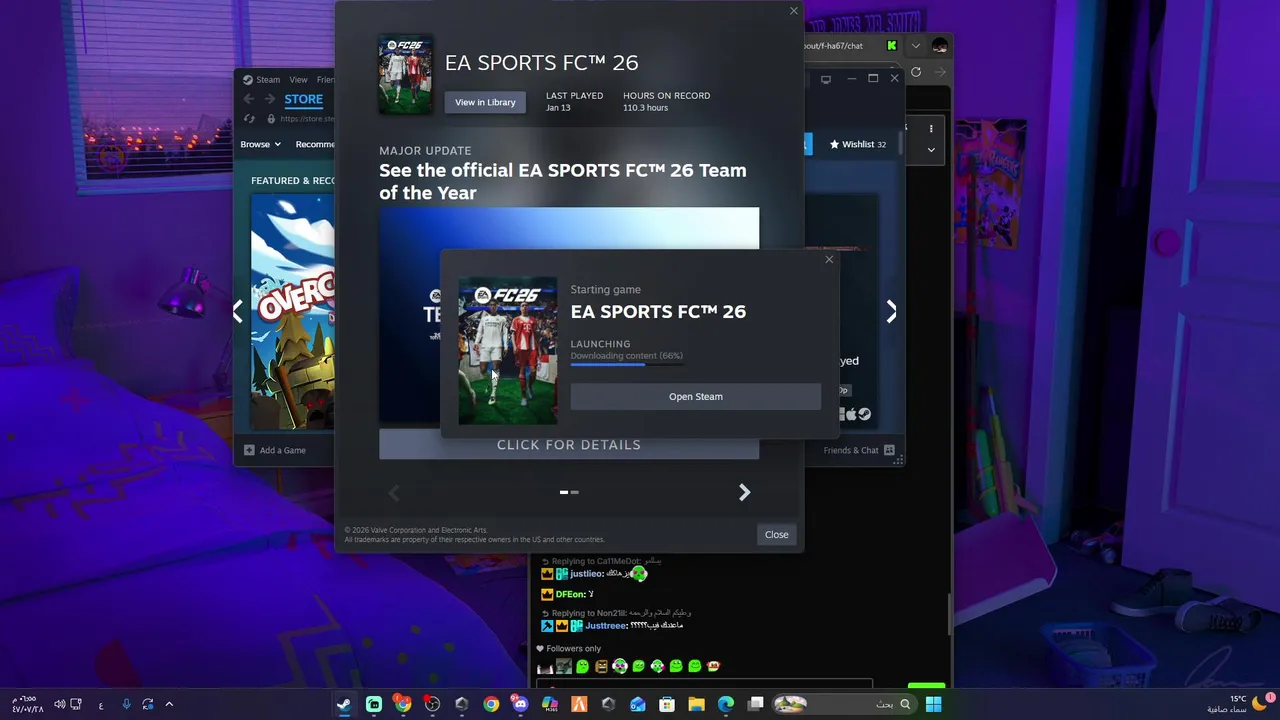The image size is (1280, 720).
Task: Expand the chevron below the three-dot menu
Action: tap(931, 150)
